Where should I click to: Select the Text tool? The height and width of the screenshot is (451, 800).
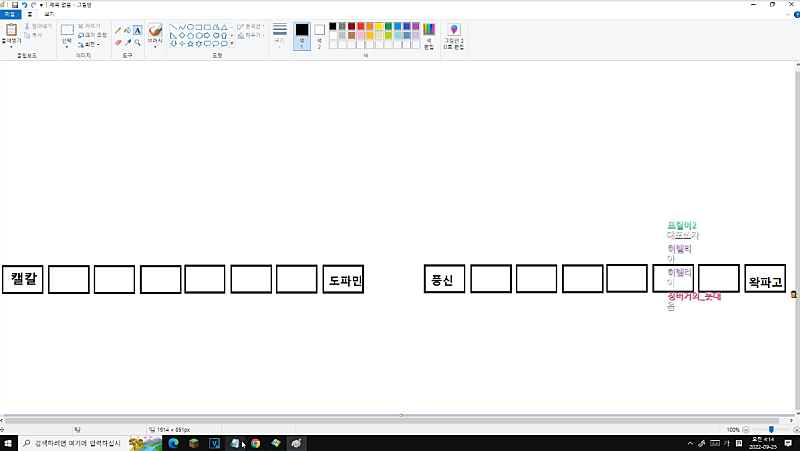pos(137,31)
